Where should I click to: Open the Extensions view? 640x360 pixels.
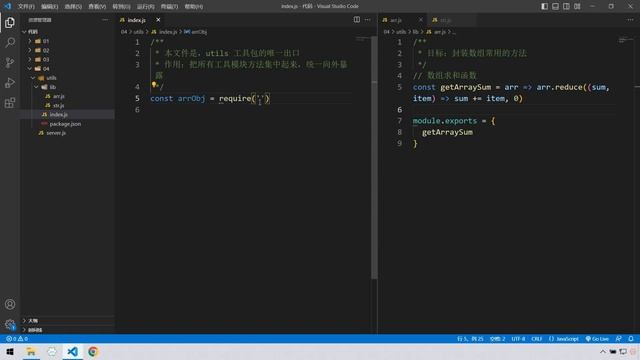(10, 102)
